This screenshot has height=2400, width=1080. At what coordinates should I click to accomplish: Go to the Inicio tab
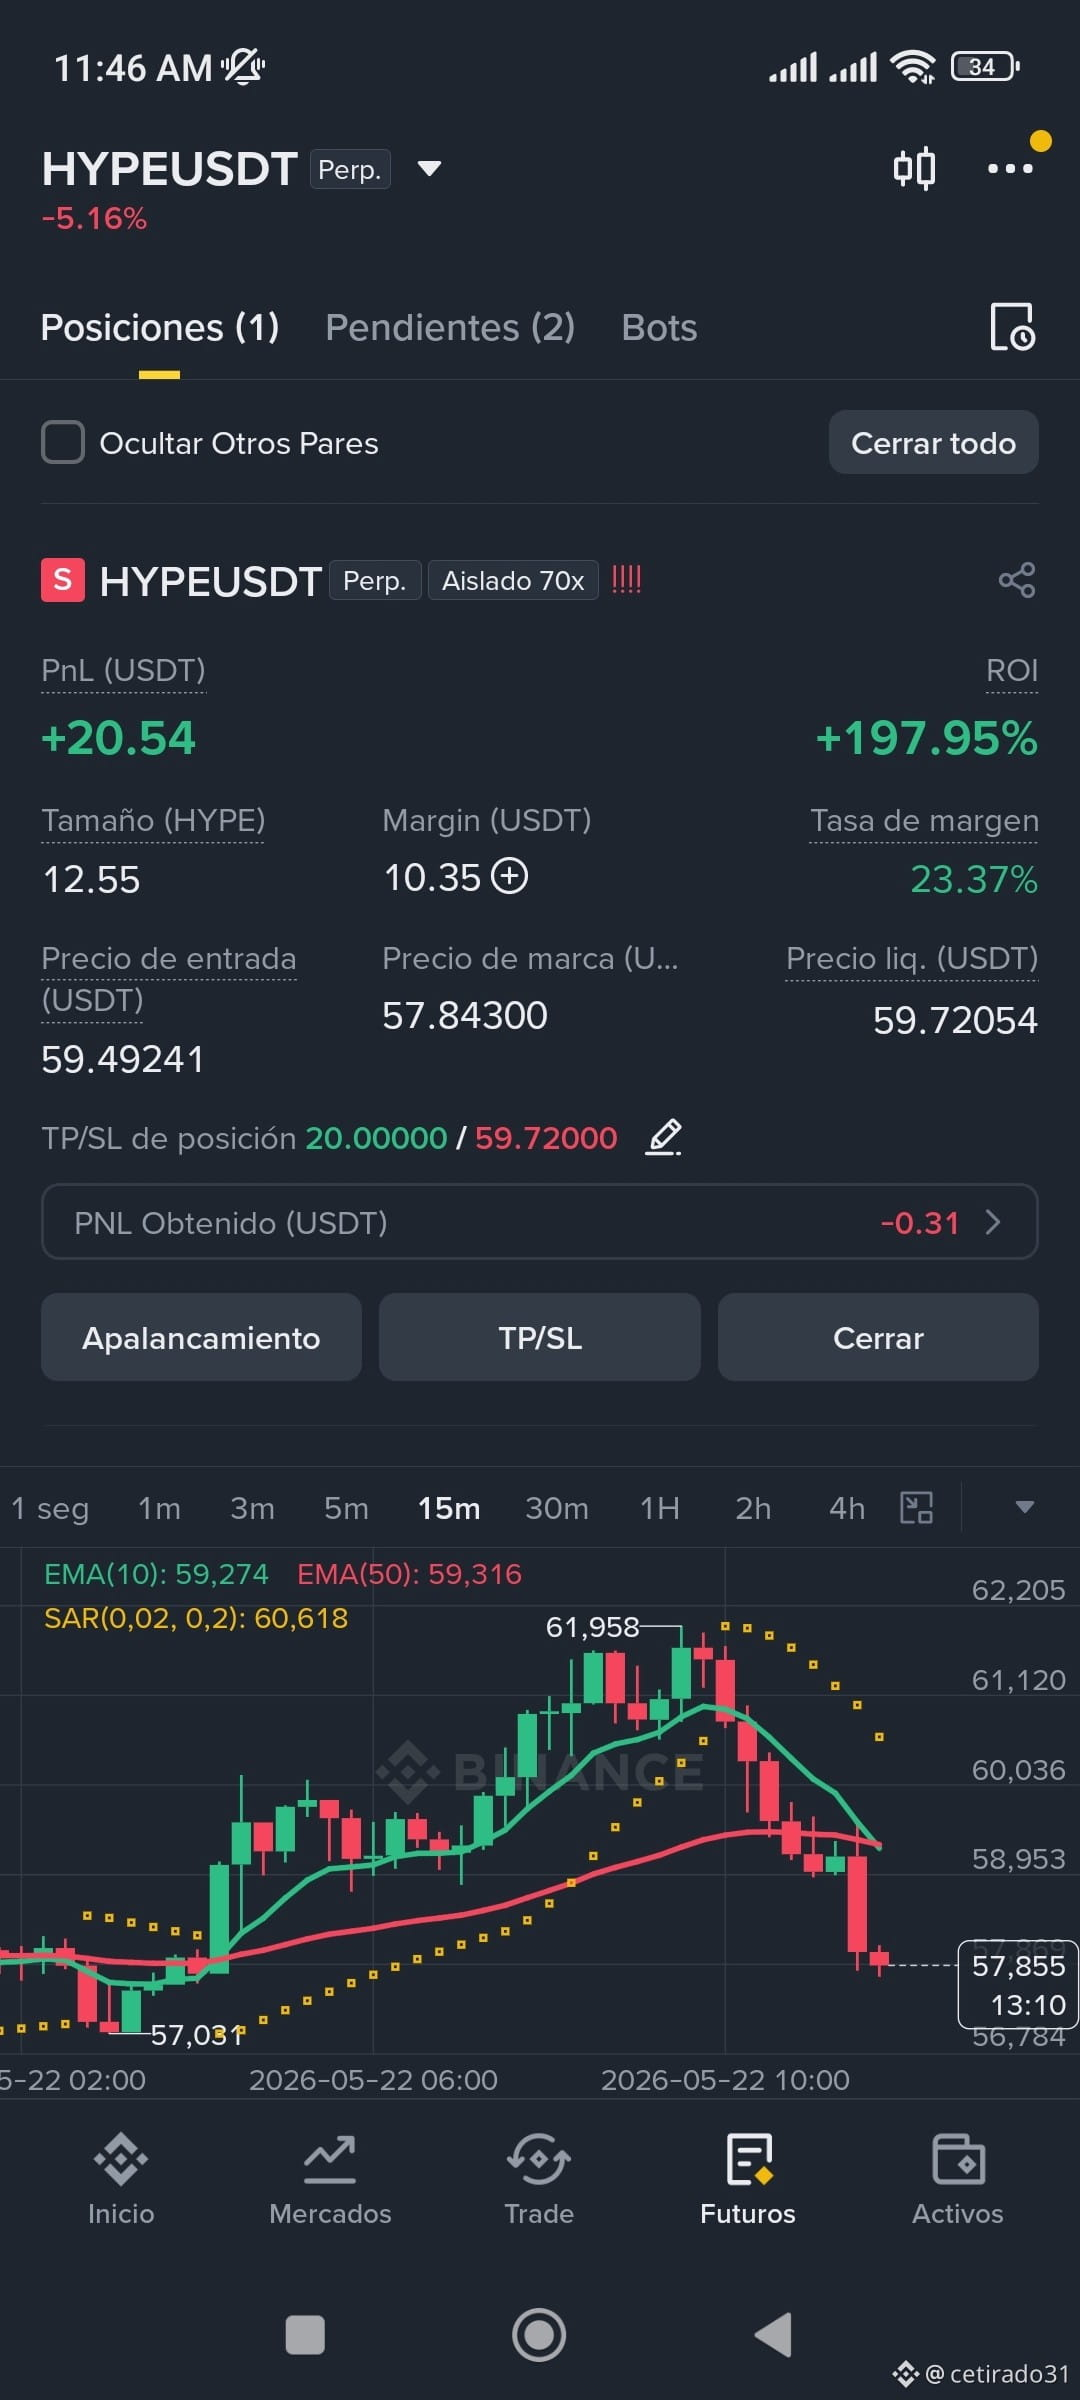pos(121,2180)
